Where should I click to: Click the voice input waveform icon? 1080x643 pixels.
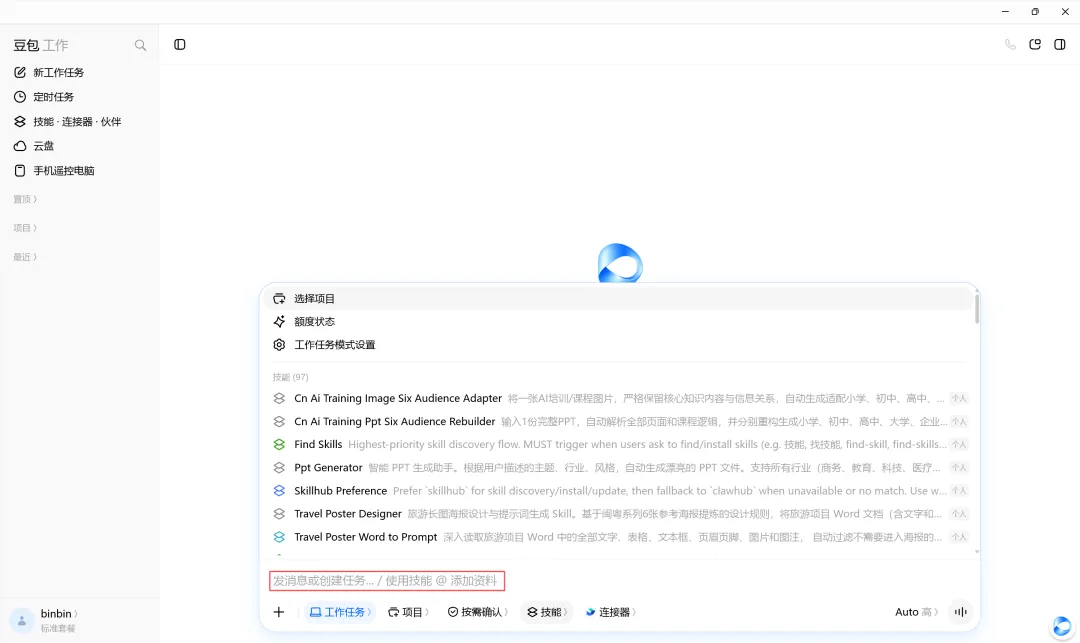pos(960,612)
